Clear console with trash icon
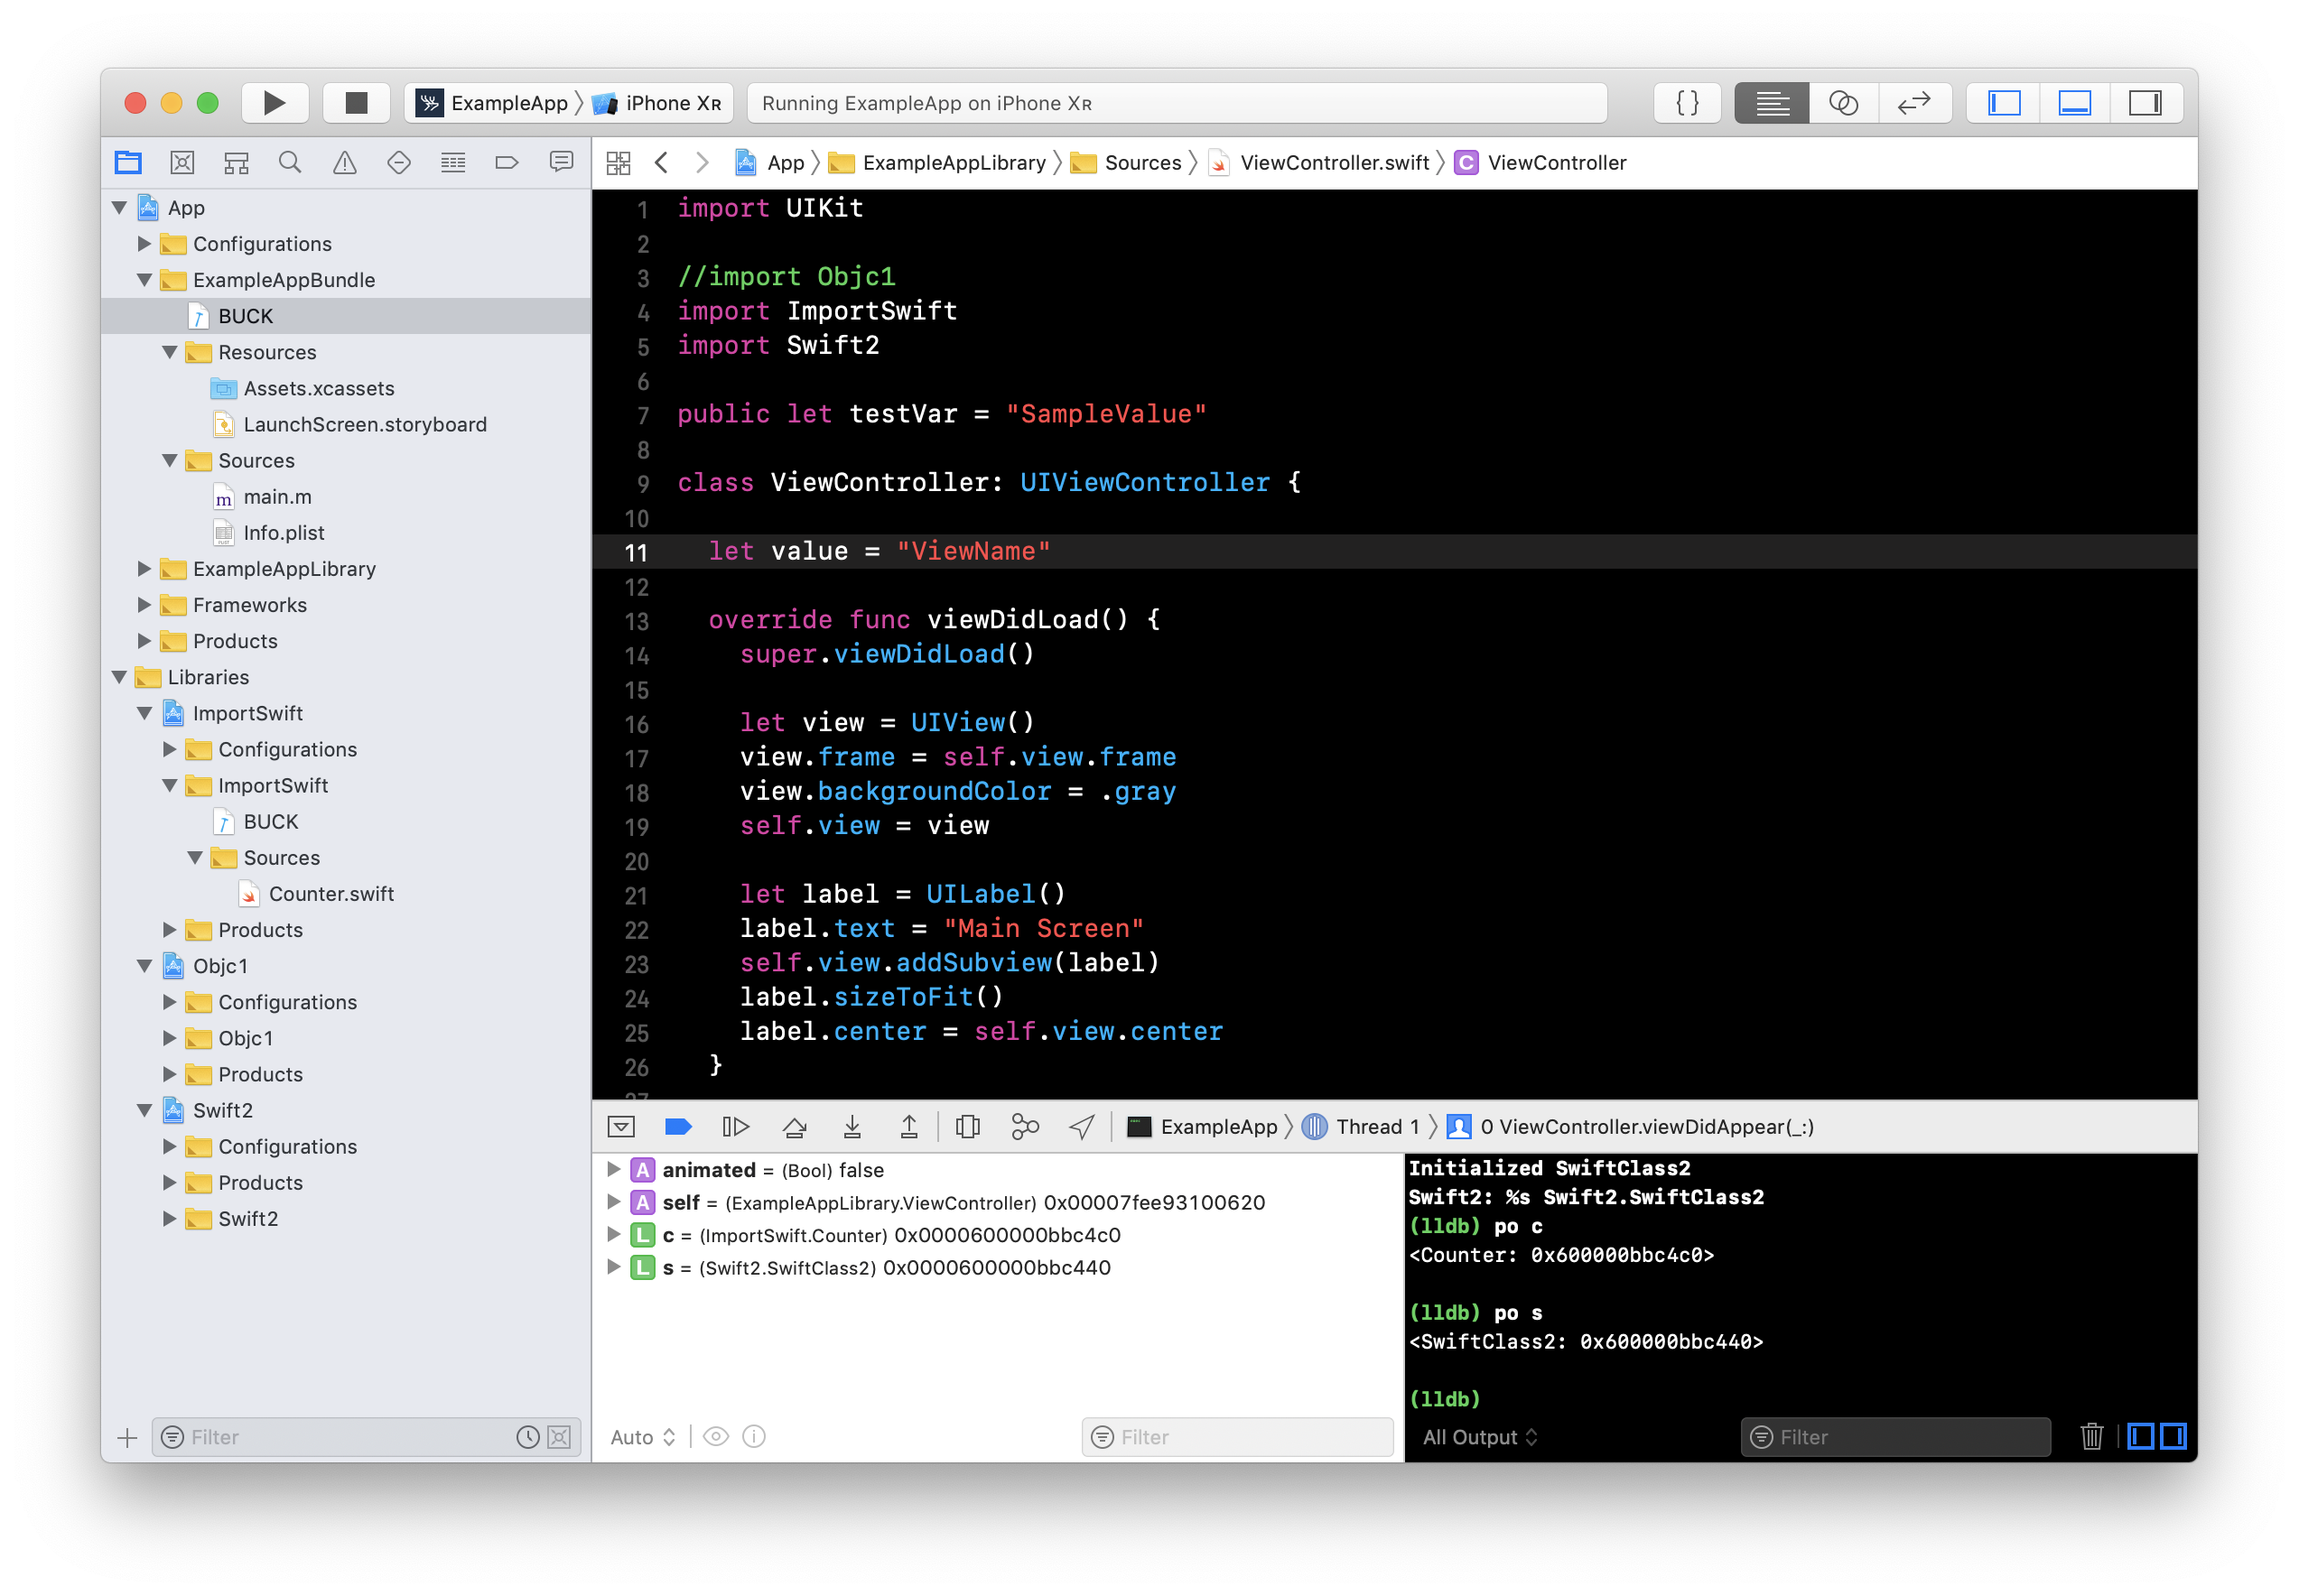The height and width of the screenshot is (1596, 2299). point(2091,1437)
